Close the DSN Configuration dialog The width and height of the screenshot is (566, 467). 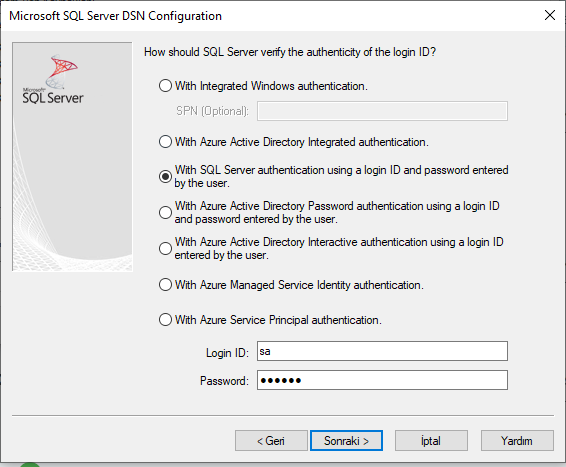coord(550,15)
